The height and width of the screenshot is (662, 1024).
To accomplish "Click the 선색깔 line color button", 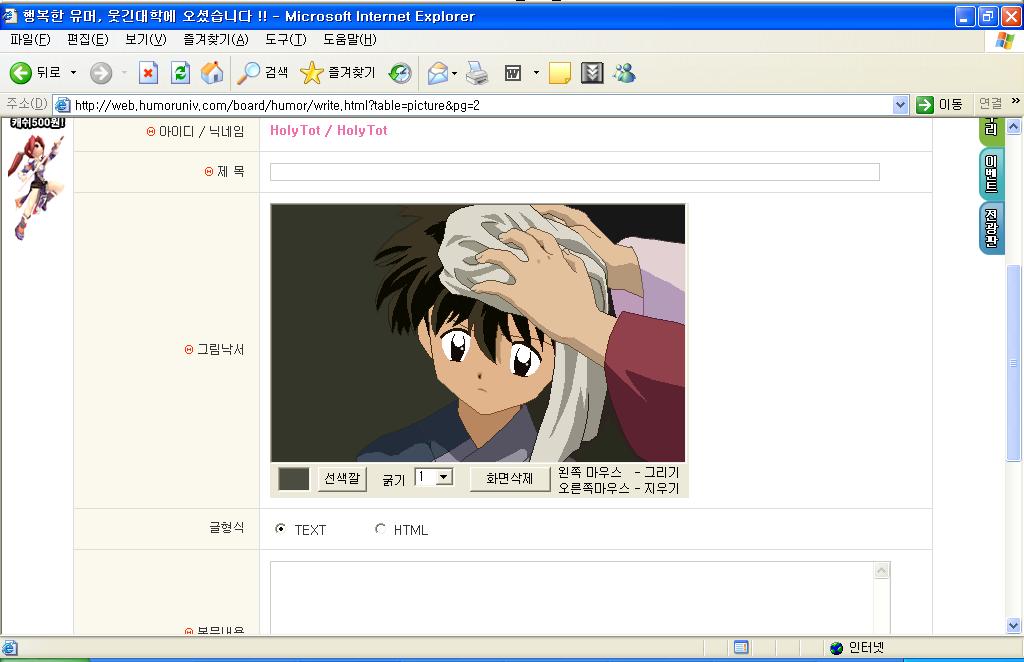I will click(x=342, y=479).
